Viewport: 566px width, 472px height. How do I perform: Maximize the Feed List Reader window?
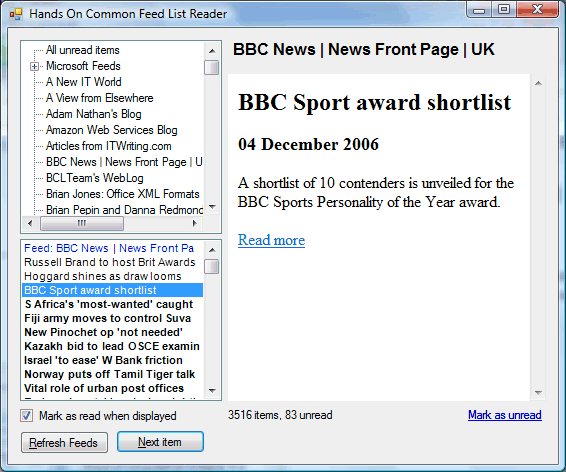504,10
